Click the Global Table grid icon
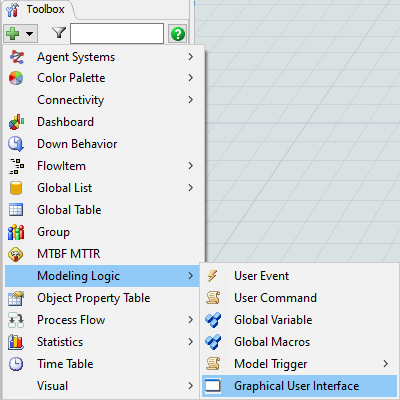The width and height of the screenshot is (400, 400). (x=16, y=210)
